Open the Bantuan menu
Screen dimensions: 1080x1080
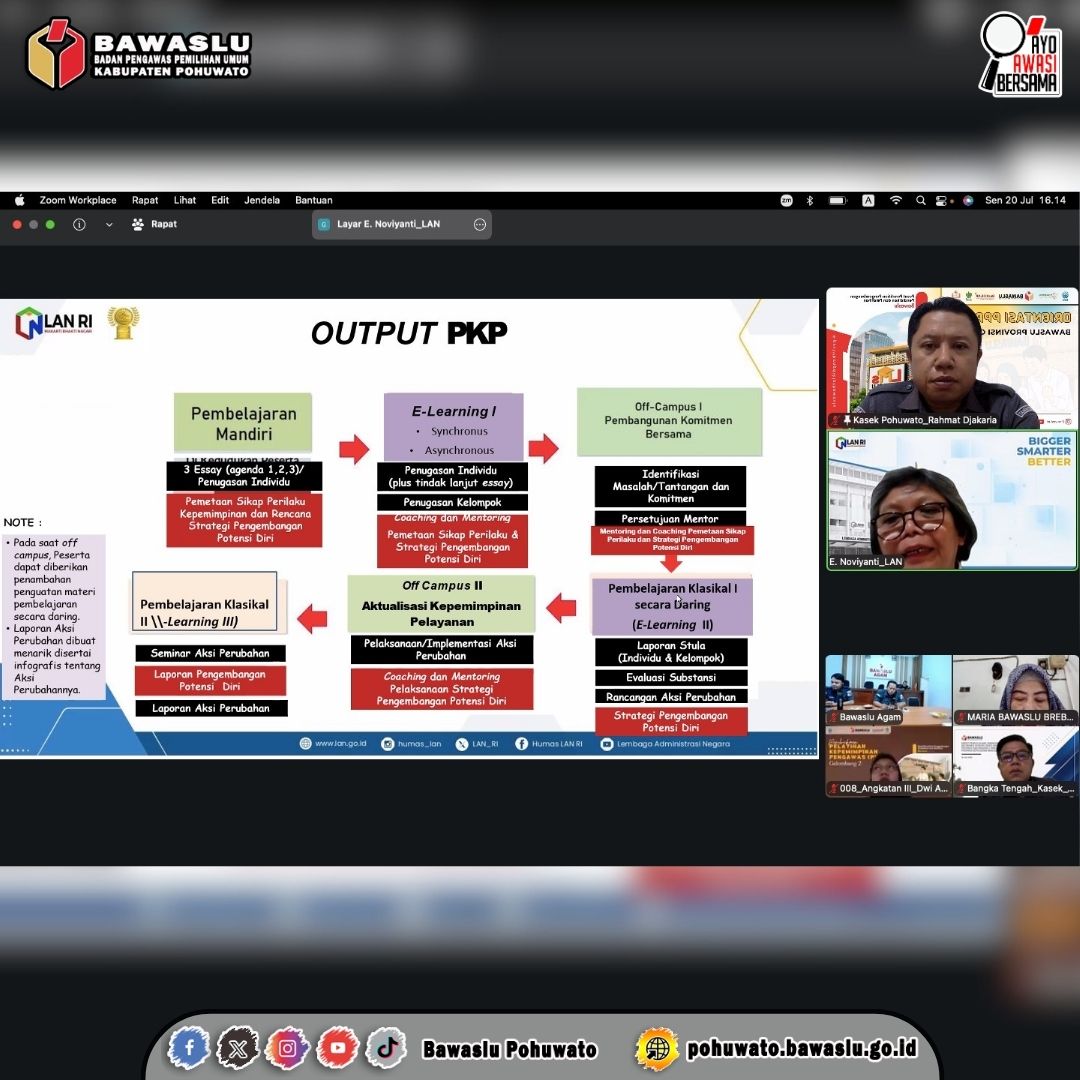point(313,200)
